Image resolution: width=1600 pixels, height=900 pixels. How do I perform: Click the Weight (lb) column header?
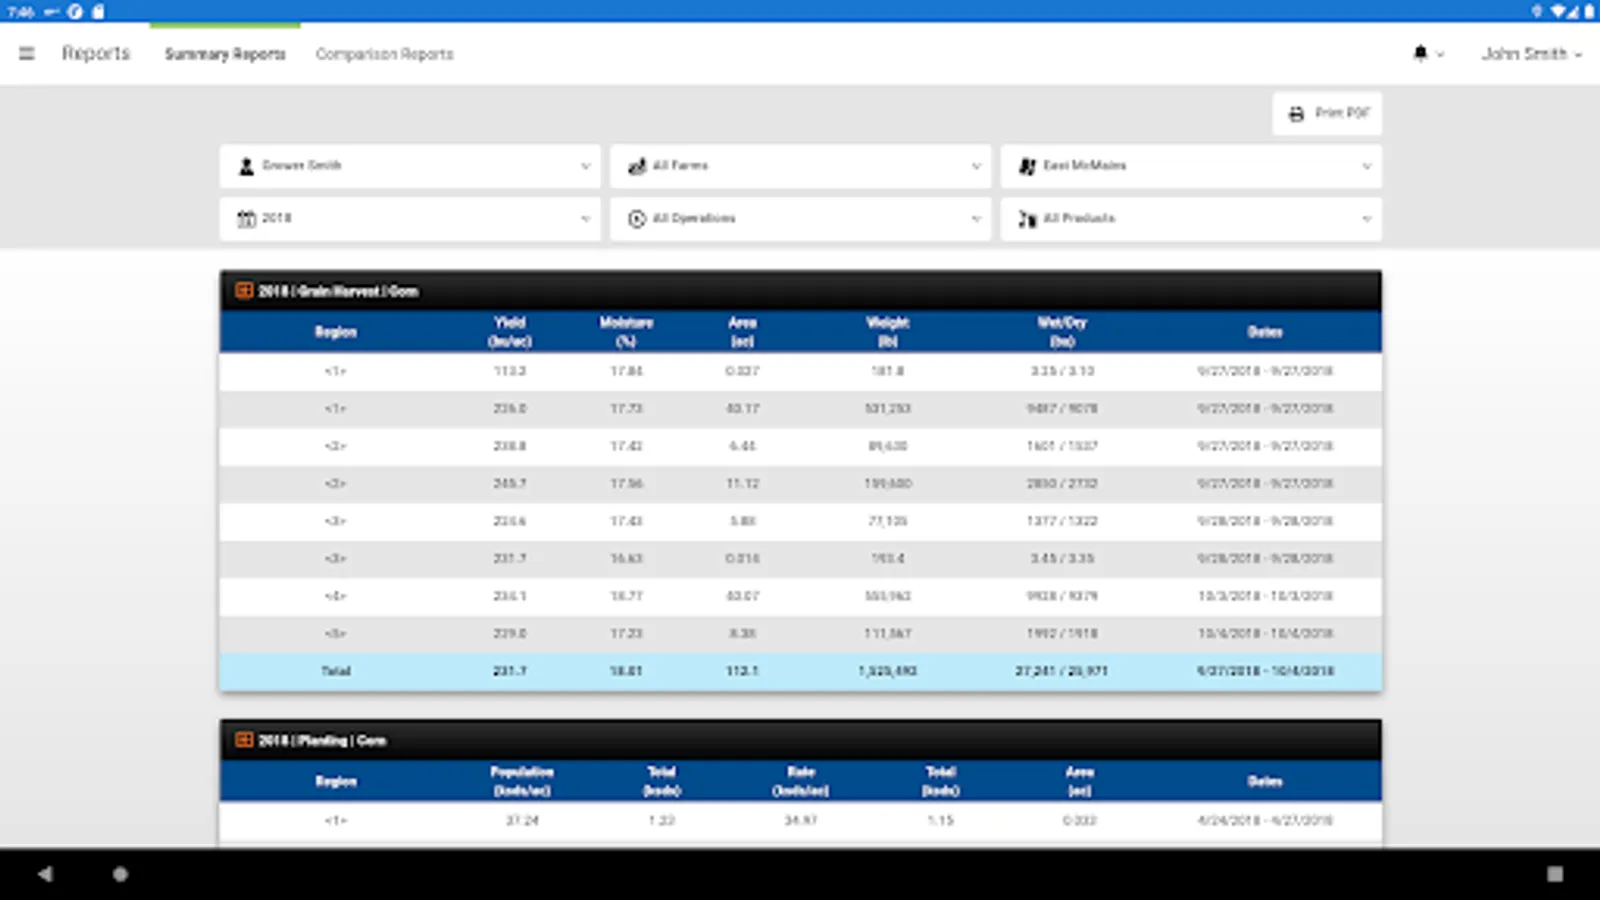[x=888, y=332]
